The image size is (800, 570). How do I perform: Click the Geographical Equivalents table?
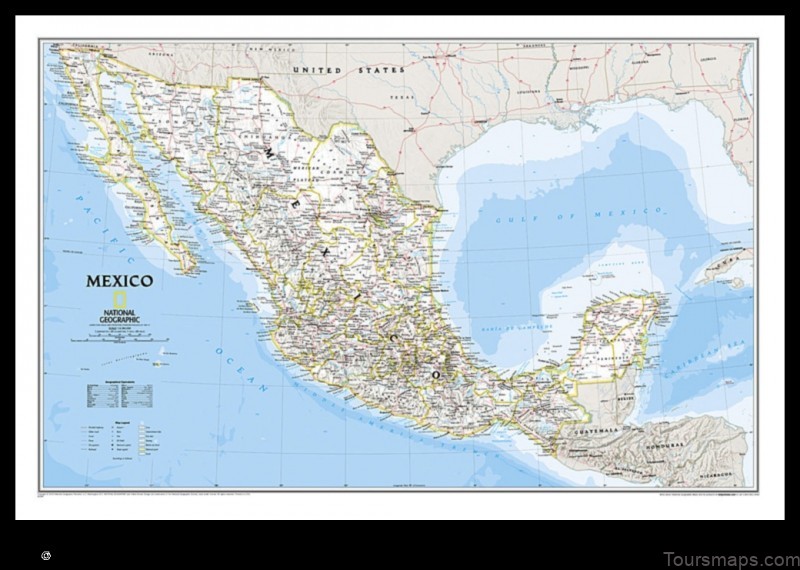[120, 395]
